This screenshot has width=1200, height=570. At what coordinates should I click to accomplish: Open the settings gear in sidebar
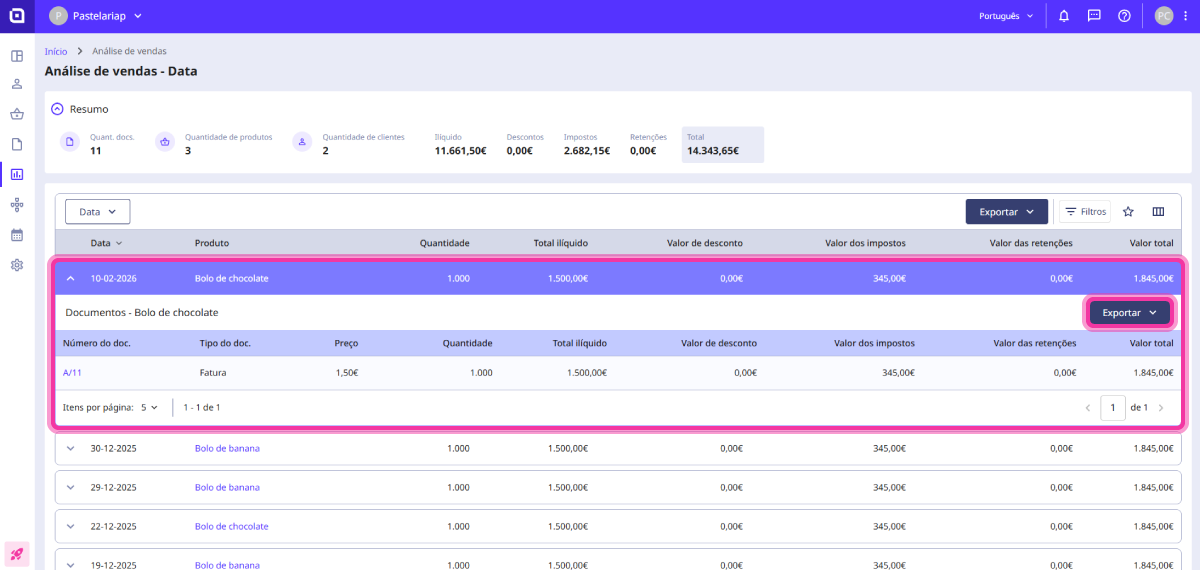click(x=17, y=265)
